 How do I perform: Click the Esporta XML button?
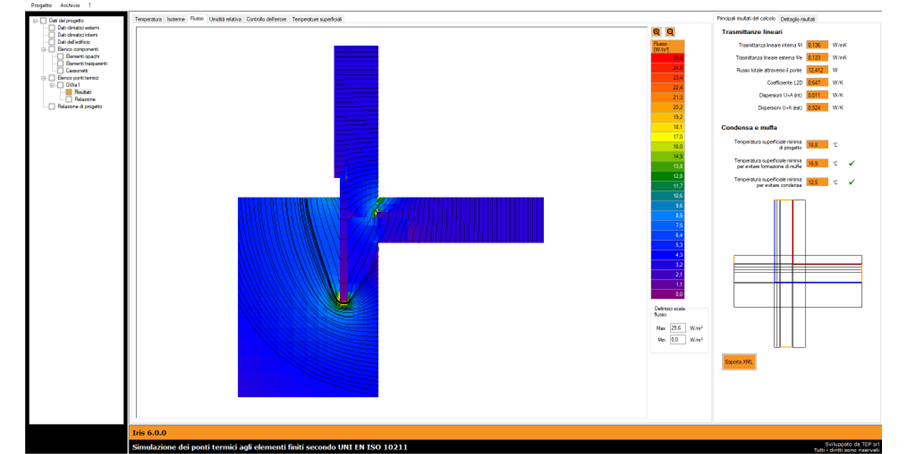point(739,362)
